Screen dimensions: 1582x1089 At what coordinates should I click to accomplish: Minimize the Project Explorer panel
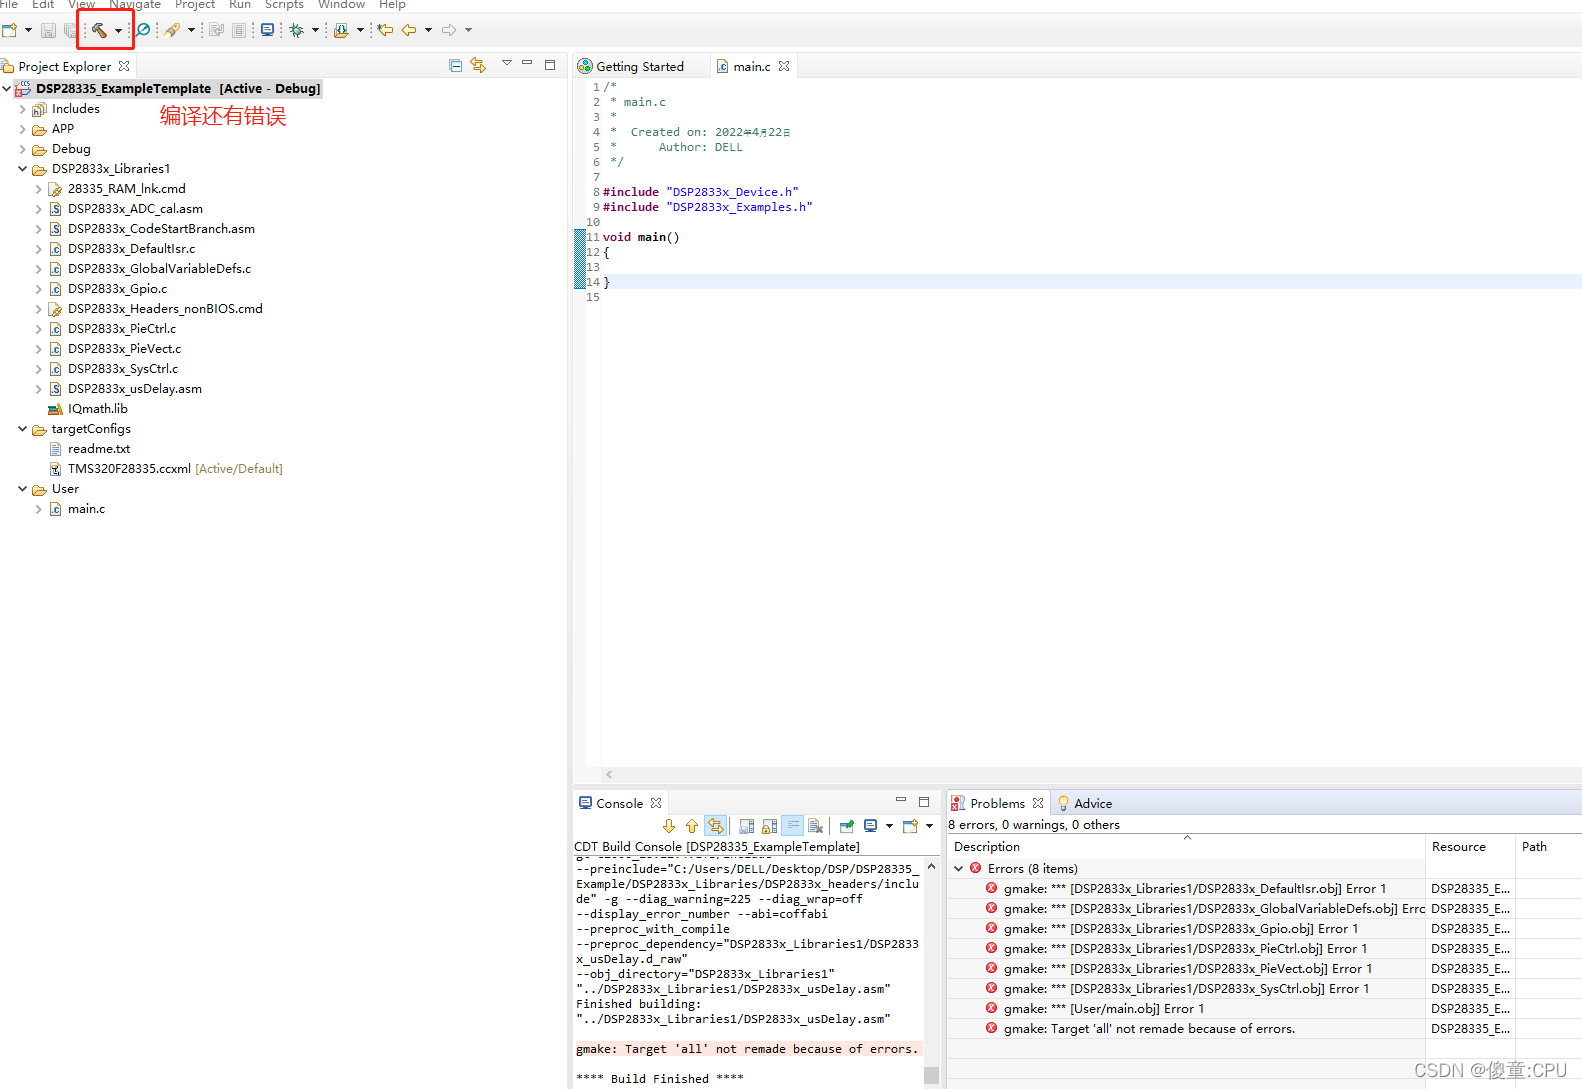point(527,64)
